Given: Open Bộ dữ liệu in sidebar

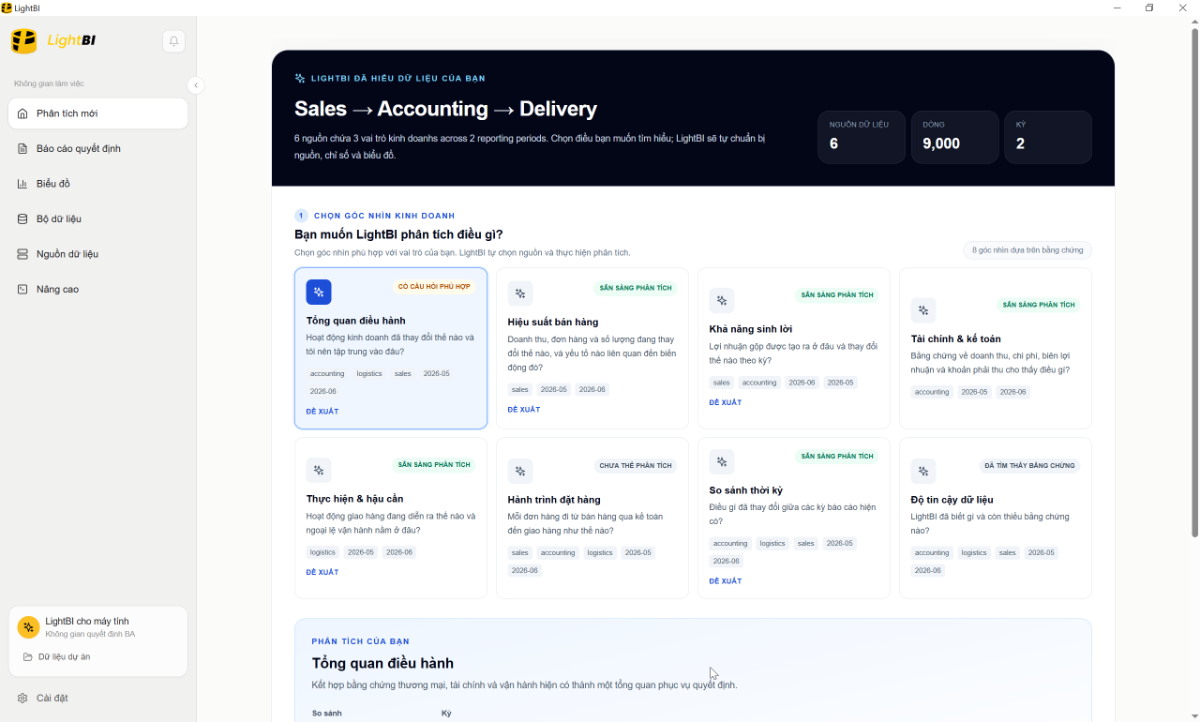Looking at the screenshot, I should click(98, 219).
